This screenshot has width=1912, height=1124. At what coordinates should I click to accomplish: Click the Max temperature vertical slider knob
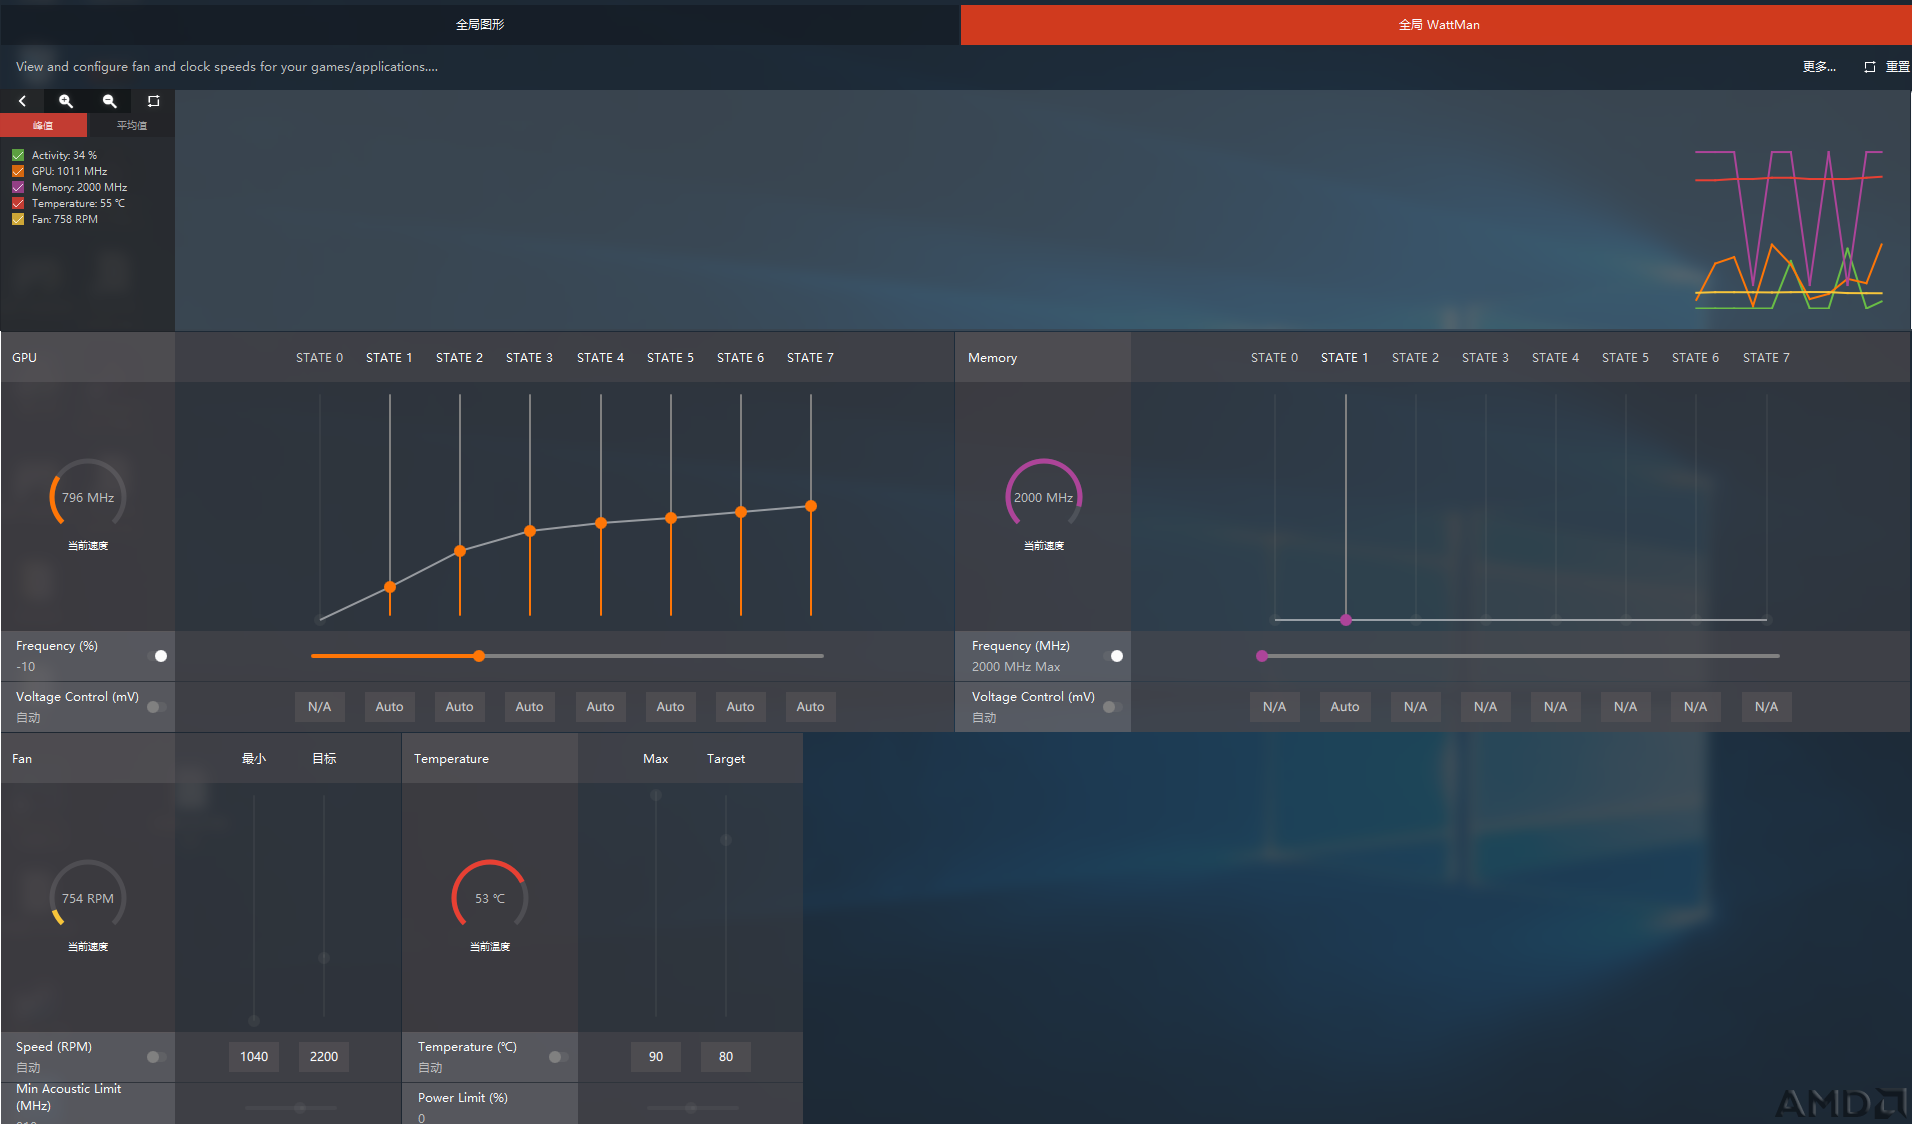[x=656, y=796]
